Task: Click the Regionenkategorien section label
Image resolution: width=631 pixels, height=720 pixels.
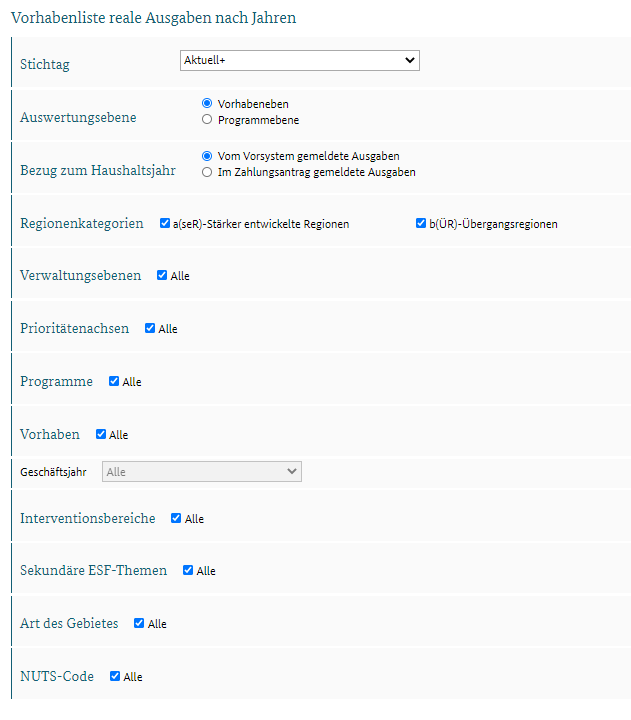Action: (x=82, y=223)
